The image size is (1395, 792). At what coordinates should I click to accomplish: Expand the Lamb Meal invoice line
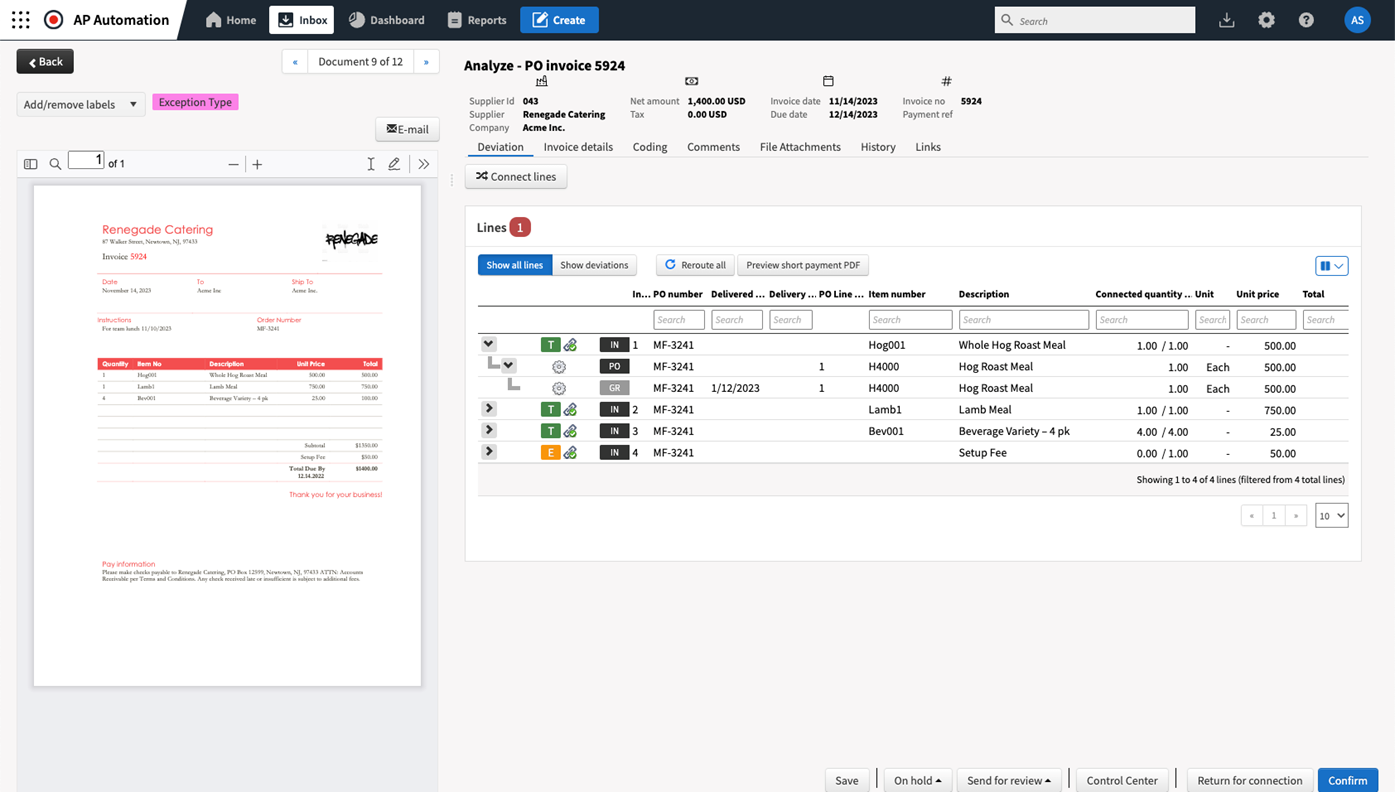click(488, 408)
